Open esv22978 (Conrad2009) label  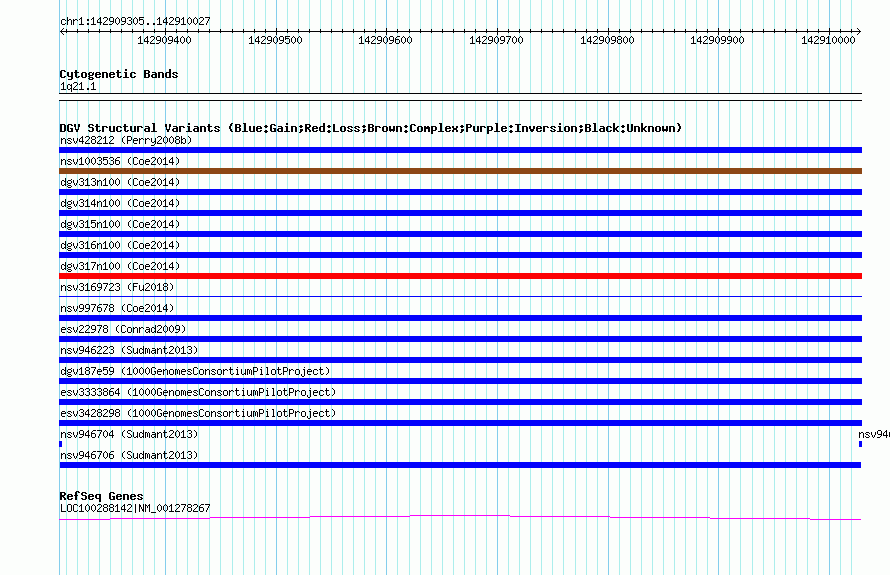click(123, 329)
